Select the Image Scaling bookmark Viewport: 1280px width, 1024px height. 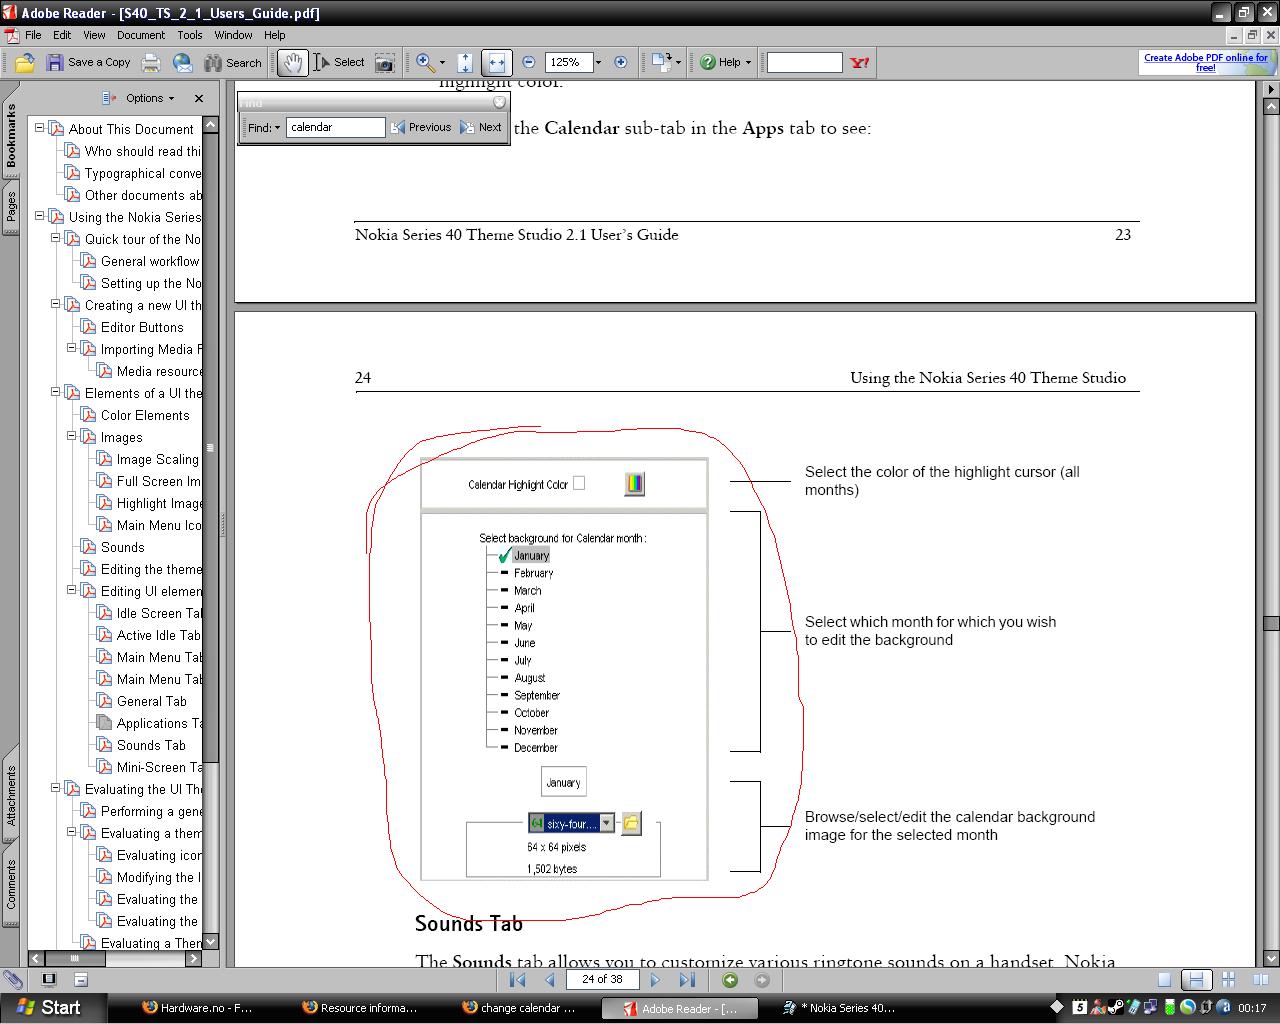(x=157, y=459)
